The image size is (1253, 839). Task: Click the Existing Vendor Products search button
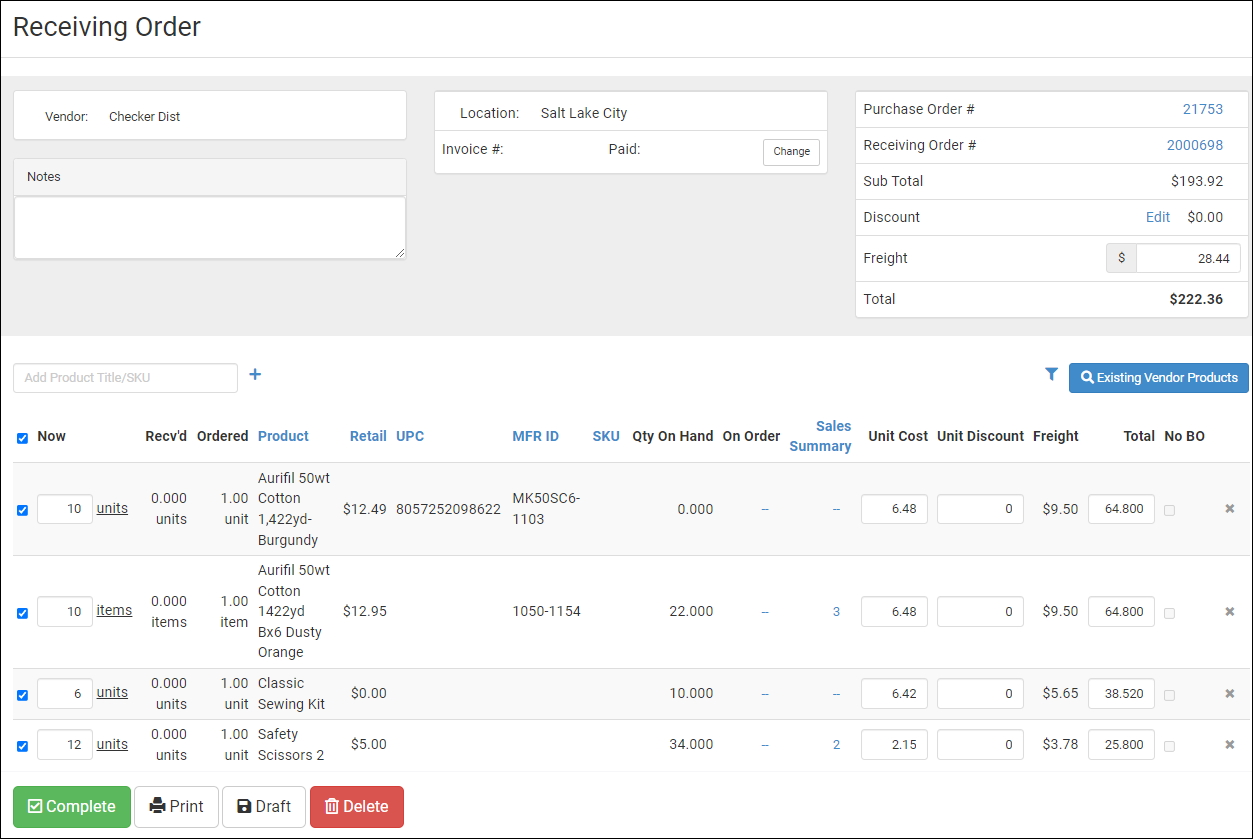[1158, 378]
